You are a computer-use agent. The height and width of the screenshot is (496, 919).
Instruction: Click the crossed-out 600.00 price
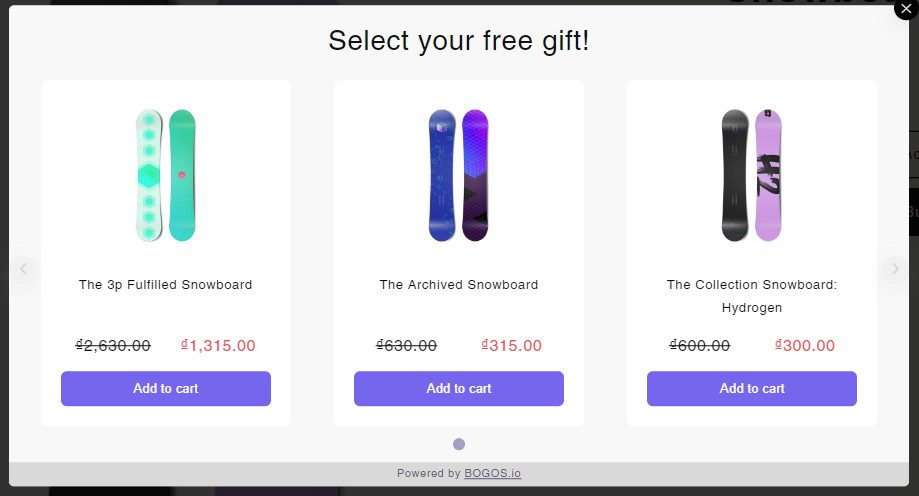tap(699, 346)
